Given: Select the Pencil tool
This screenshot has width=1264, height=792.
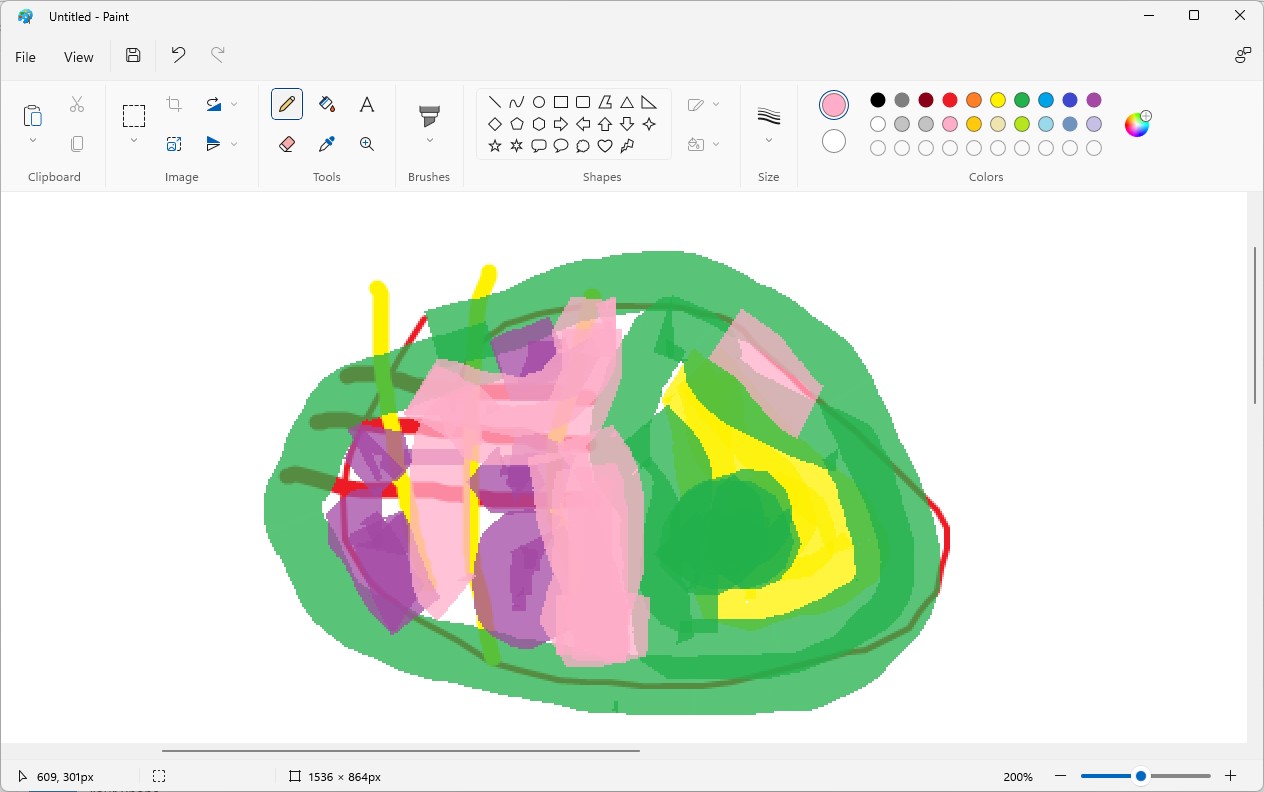Looking at the screenshot, I should click(x=287, y=103).
